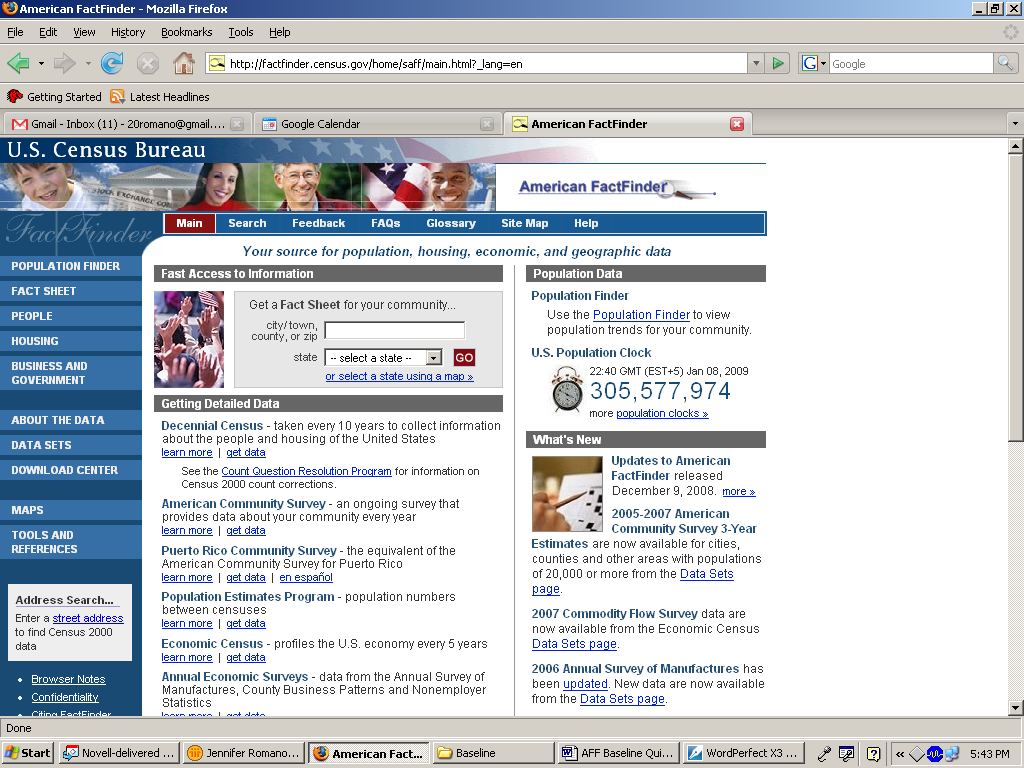The height and width of the screenshot is (768, 1024).
Task: Select MAPS in the left sidebar
Action: click(x=71, y=510)
